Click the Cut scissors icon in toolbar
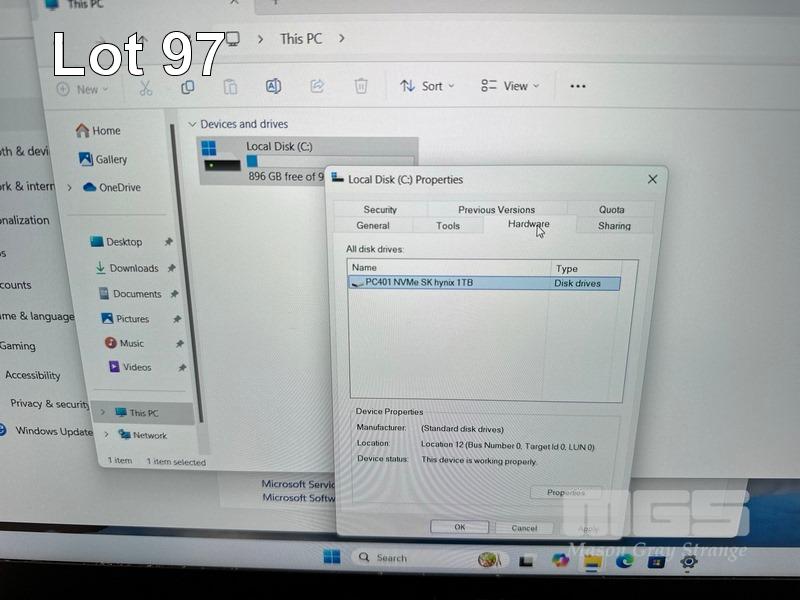 pos(146,88)
